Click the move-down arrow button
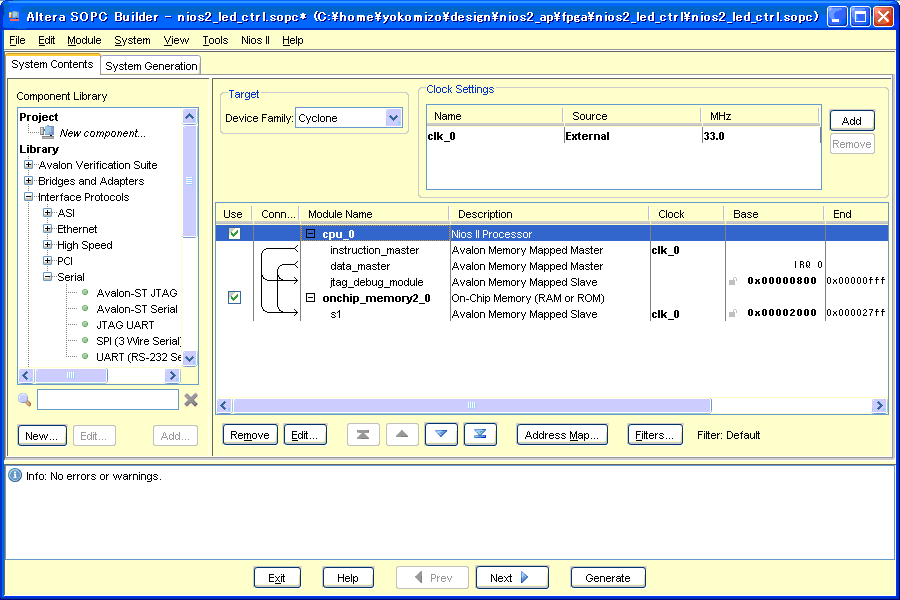900x600 pixels. (x=441, y=435)
